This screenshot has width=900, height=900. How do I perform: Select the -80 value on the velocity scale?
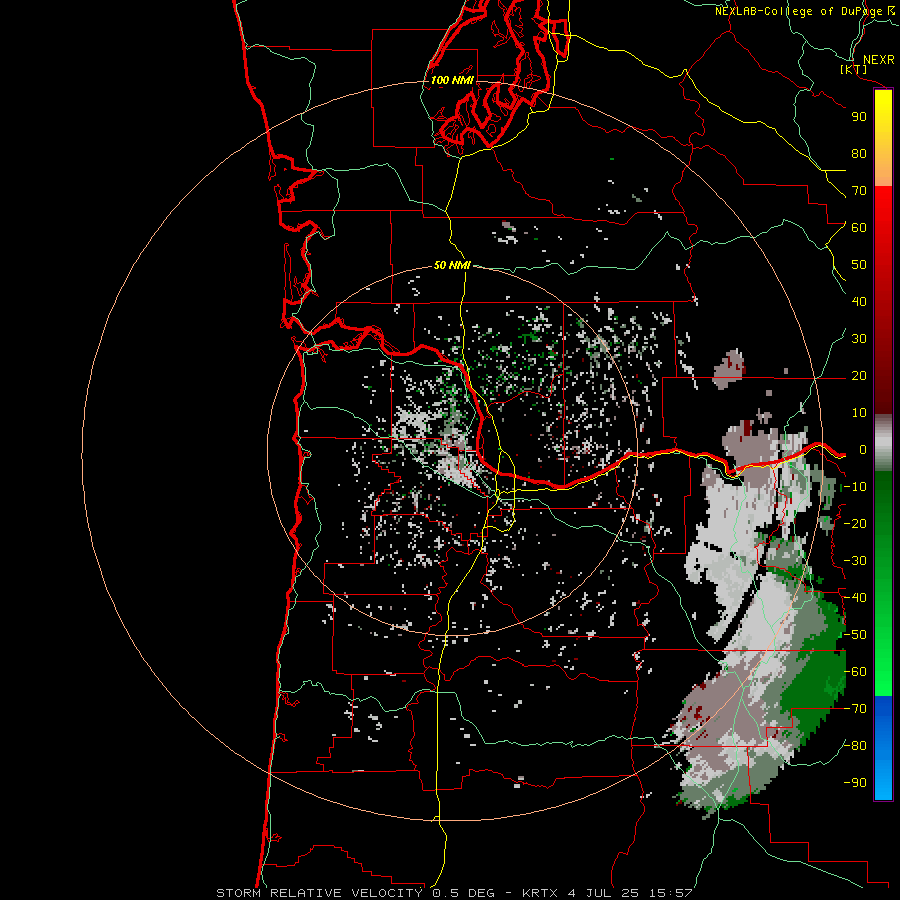(855, 746)
